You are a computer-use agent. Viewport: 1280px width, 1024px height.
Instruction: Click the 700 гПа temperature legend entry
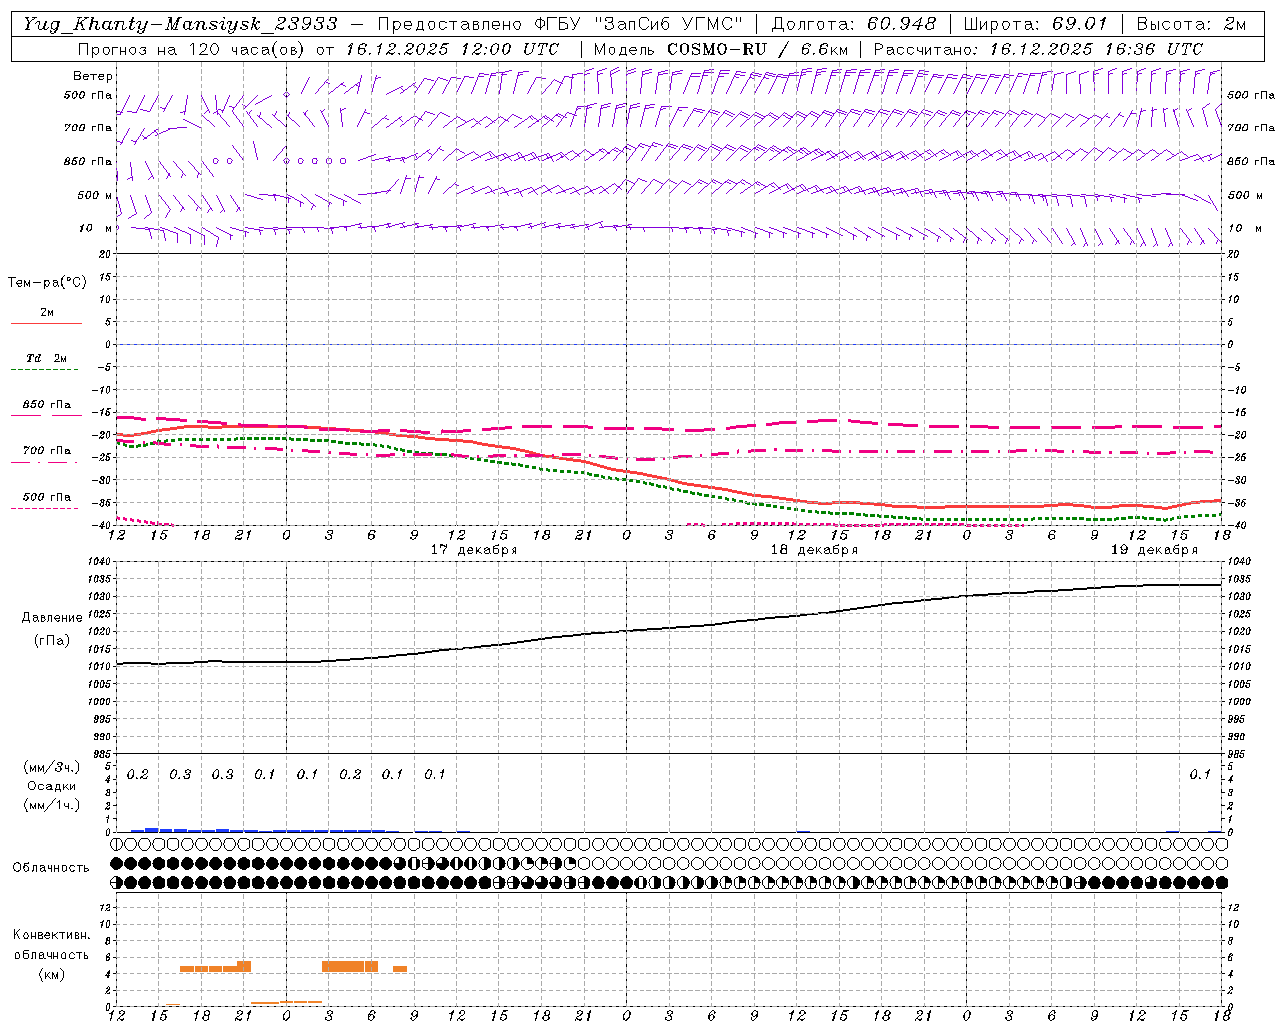tap(47, 451)
